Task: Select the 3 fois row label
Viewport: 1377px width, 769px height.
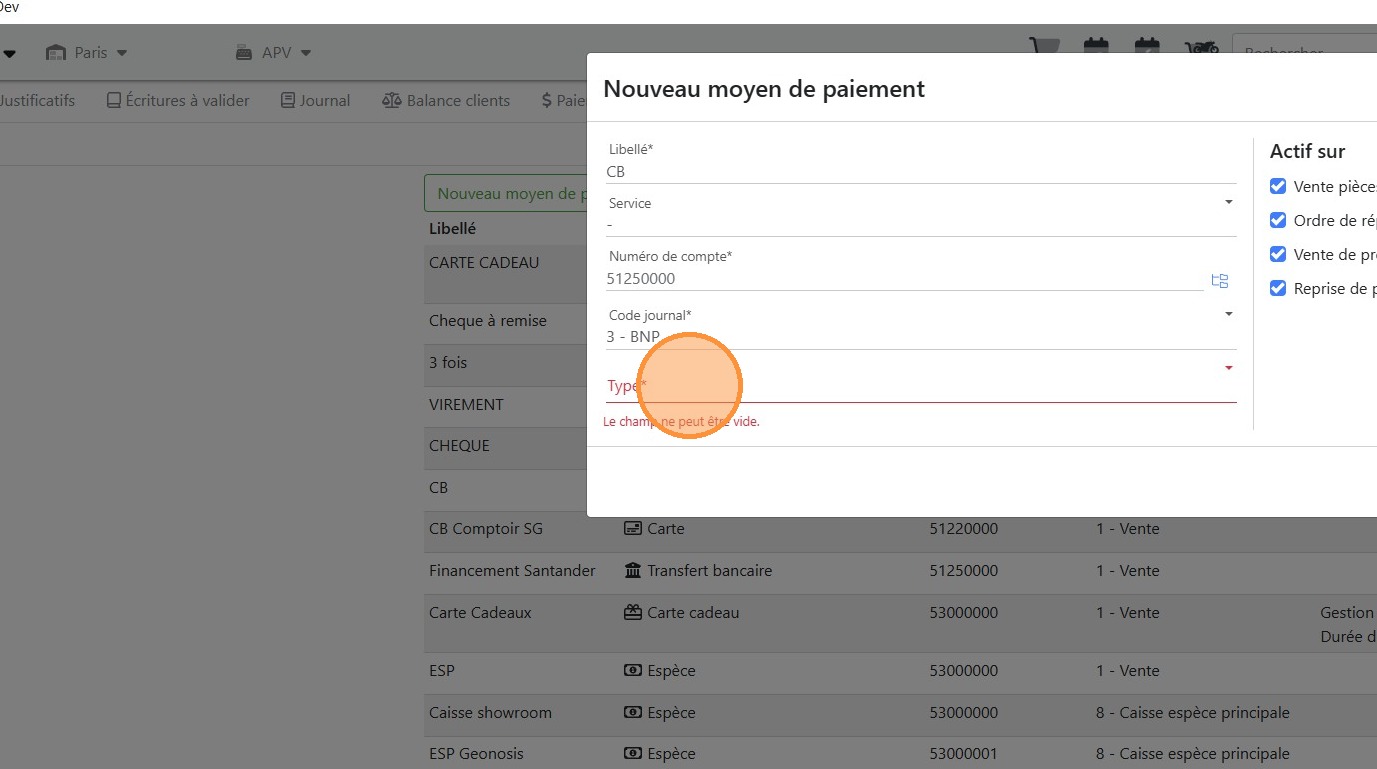Action: 448,362
